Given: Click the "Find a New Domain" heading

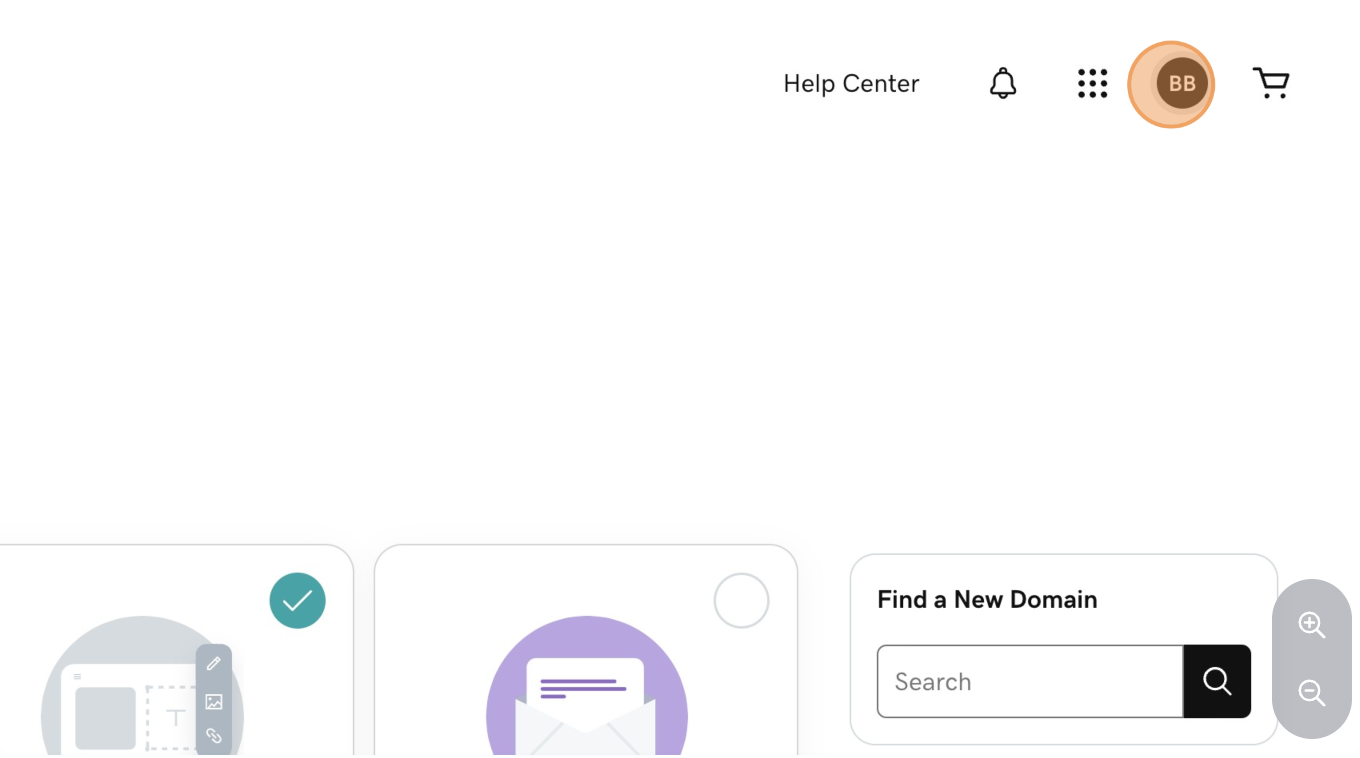Looking at the screenshot, I should click(987, 599).
